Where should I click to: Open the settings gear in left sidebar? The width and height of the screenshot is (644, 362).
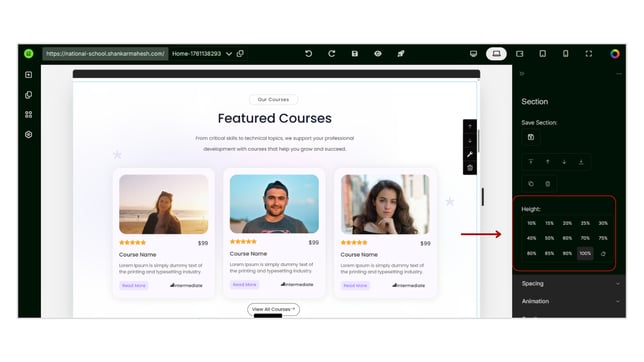click(28, 134)
